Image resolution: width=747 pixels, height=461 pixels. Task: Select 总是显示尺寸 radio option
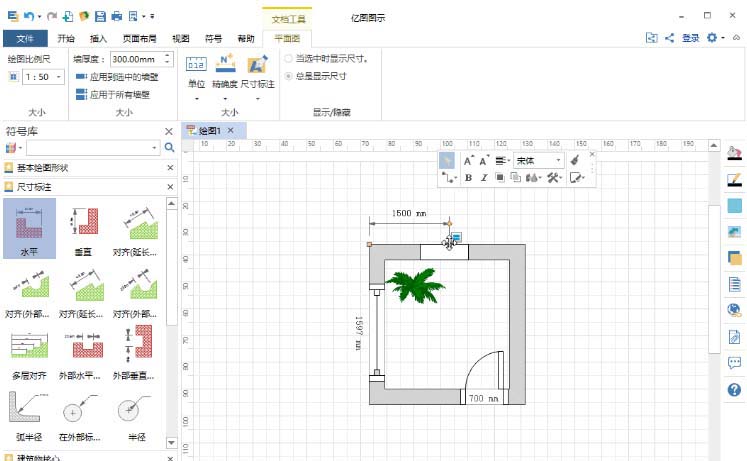point(289,75)
